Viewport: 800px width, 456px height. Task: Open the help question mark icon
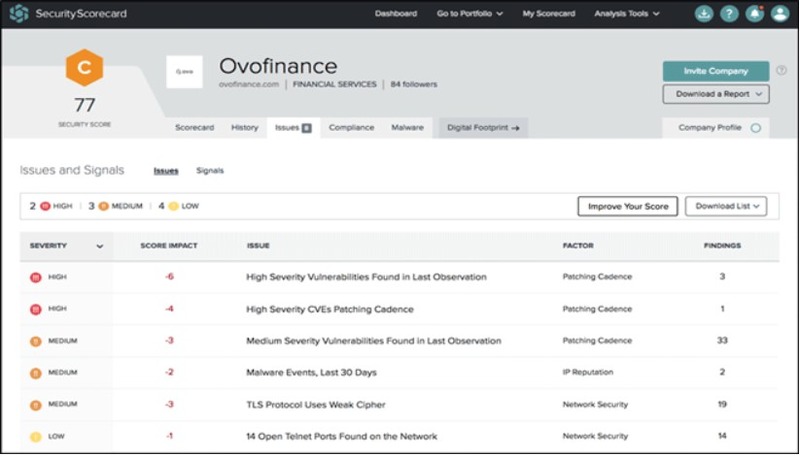pyautogui.click(x=729, y=14)
